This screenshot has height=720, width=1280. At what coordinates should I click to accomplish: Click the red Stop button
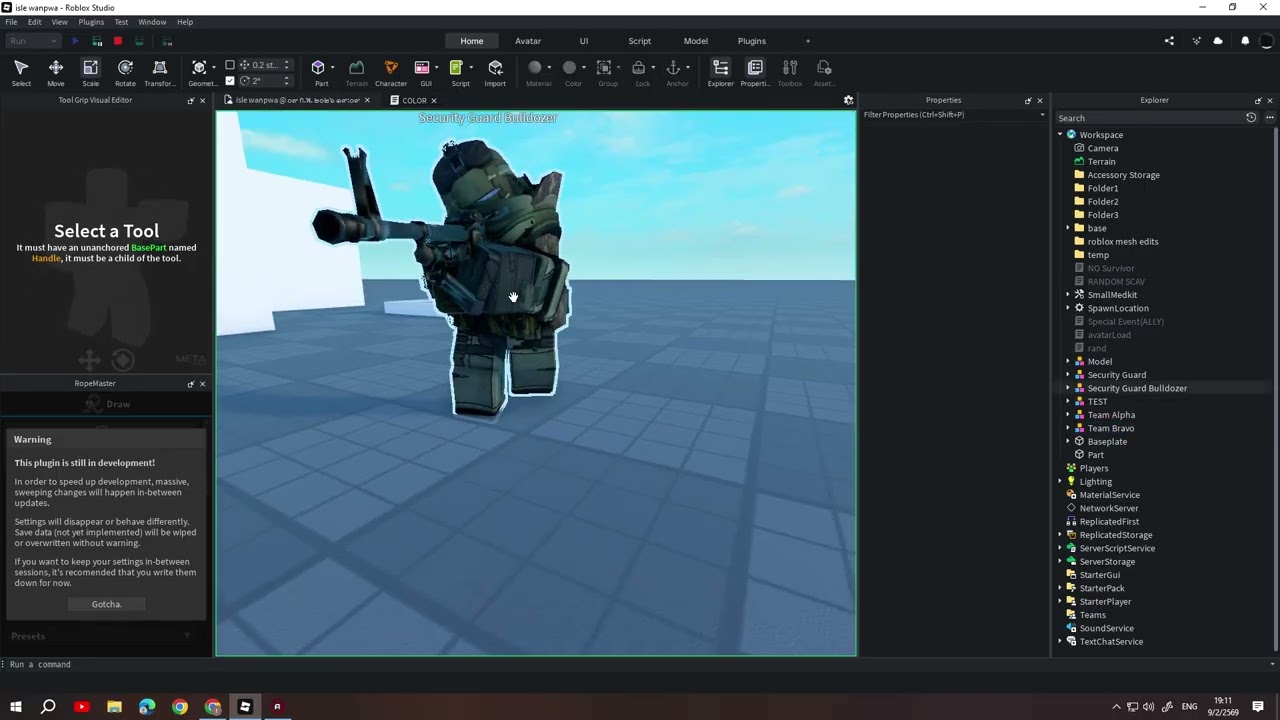point(117,41)
